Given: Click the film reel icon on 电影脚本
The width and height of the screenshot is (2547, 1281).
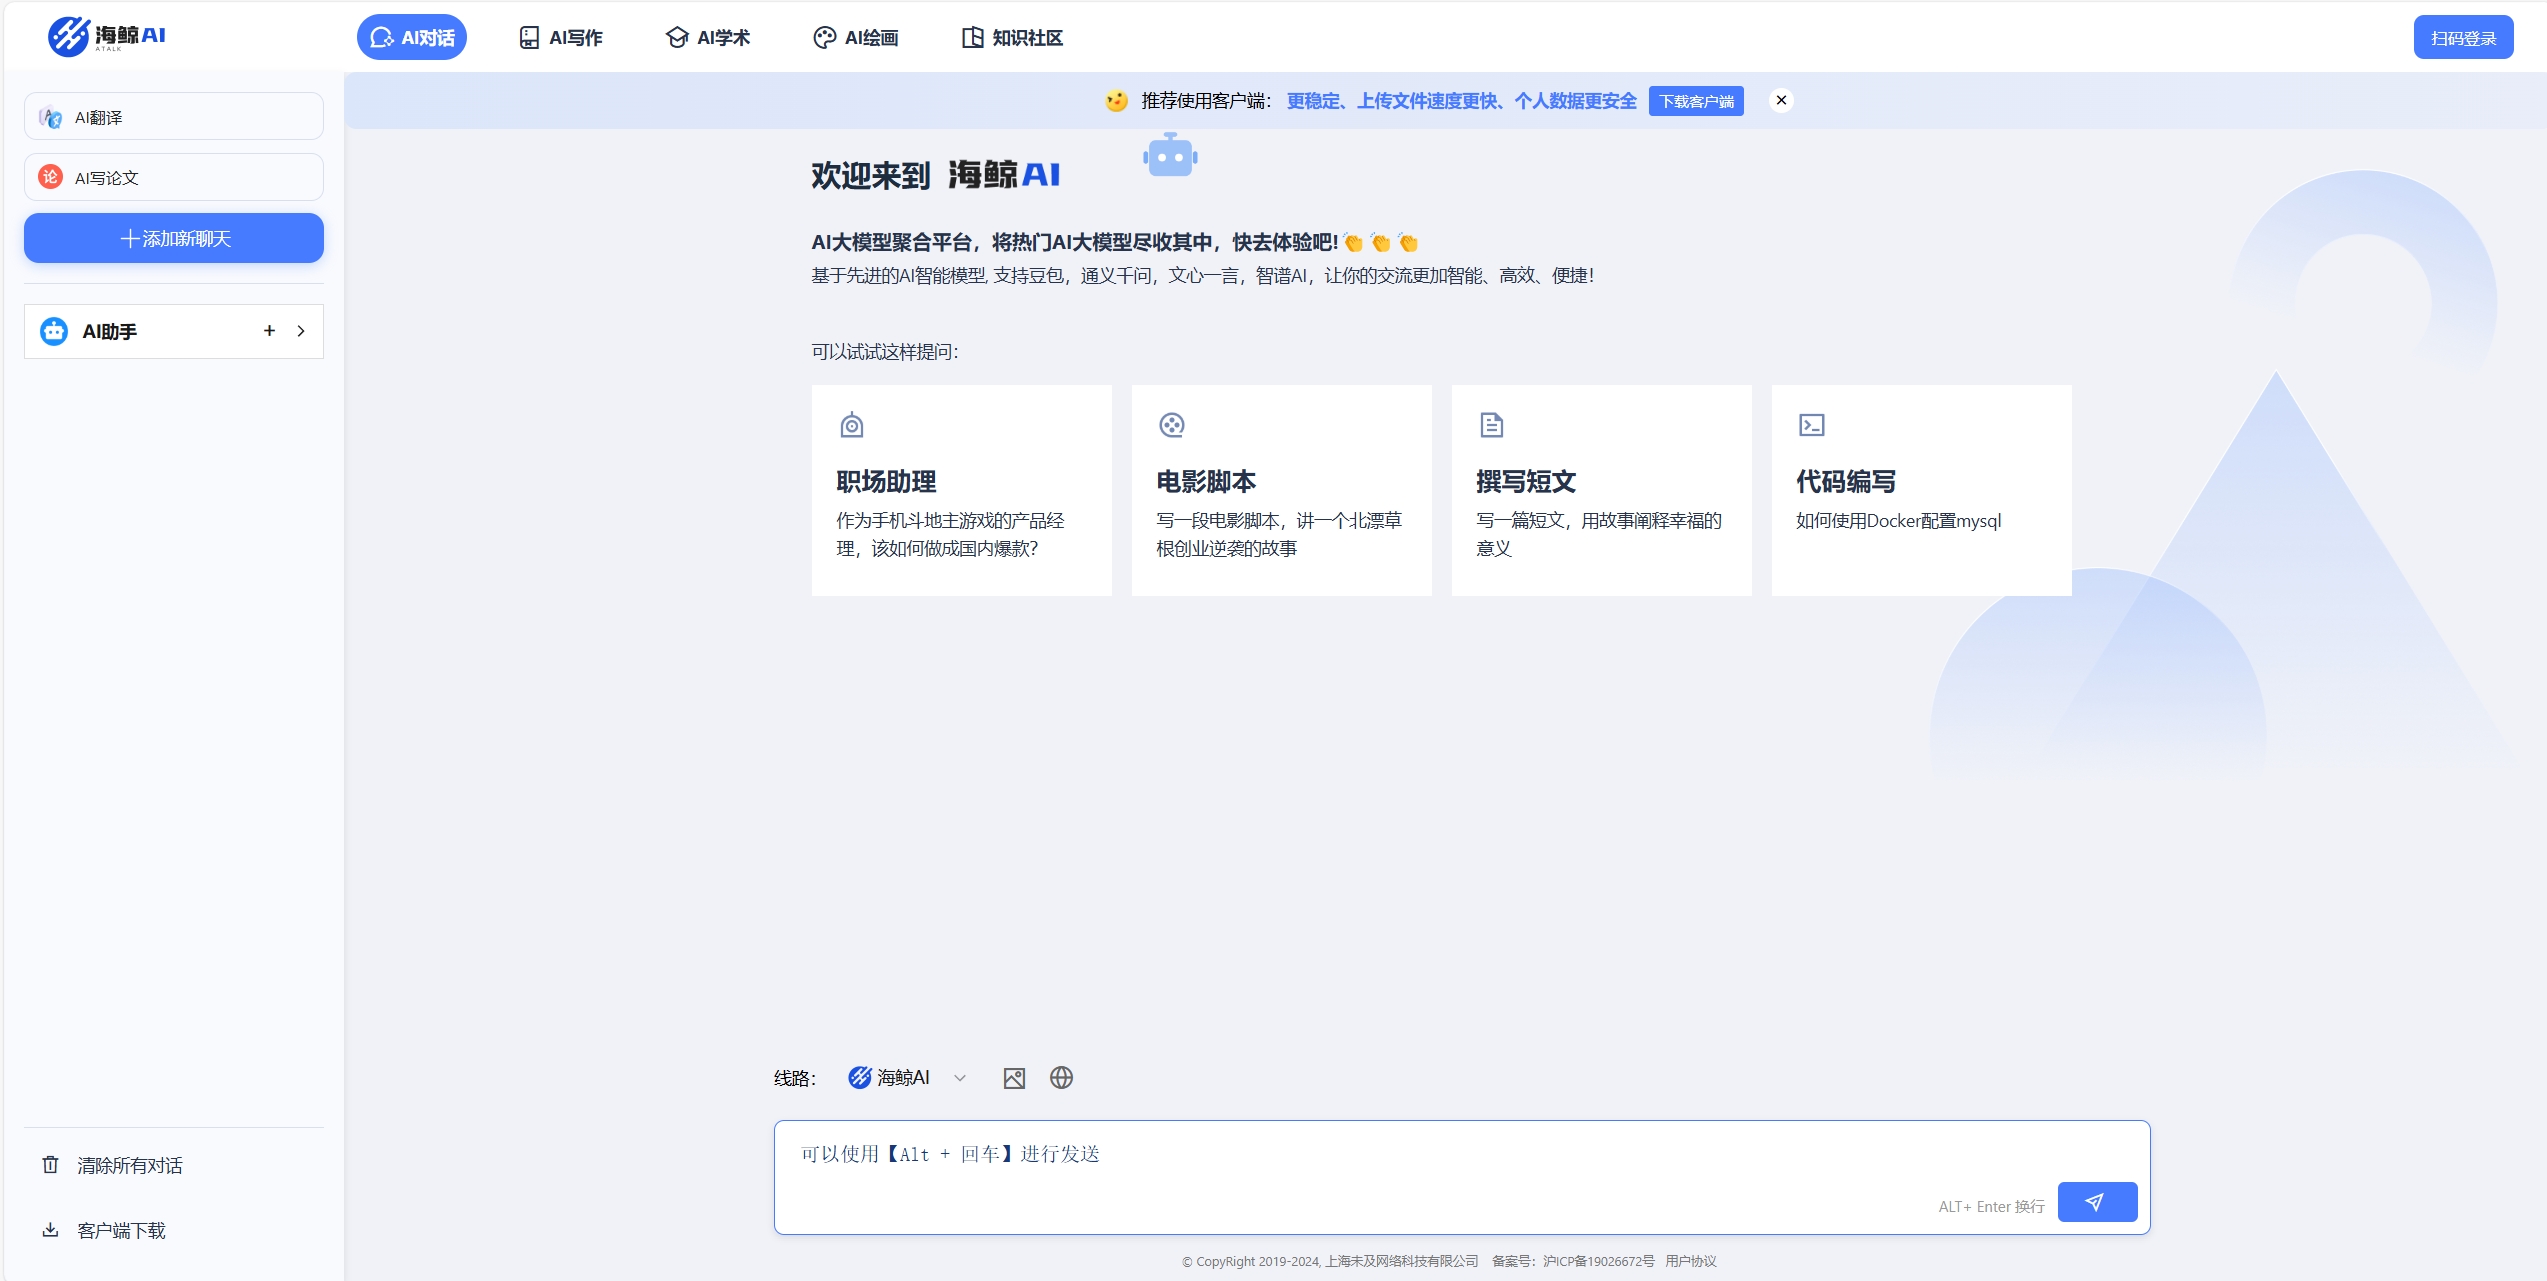Looking at the screenshot, I should (x=1172, y=425).
